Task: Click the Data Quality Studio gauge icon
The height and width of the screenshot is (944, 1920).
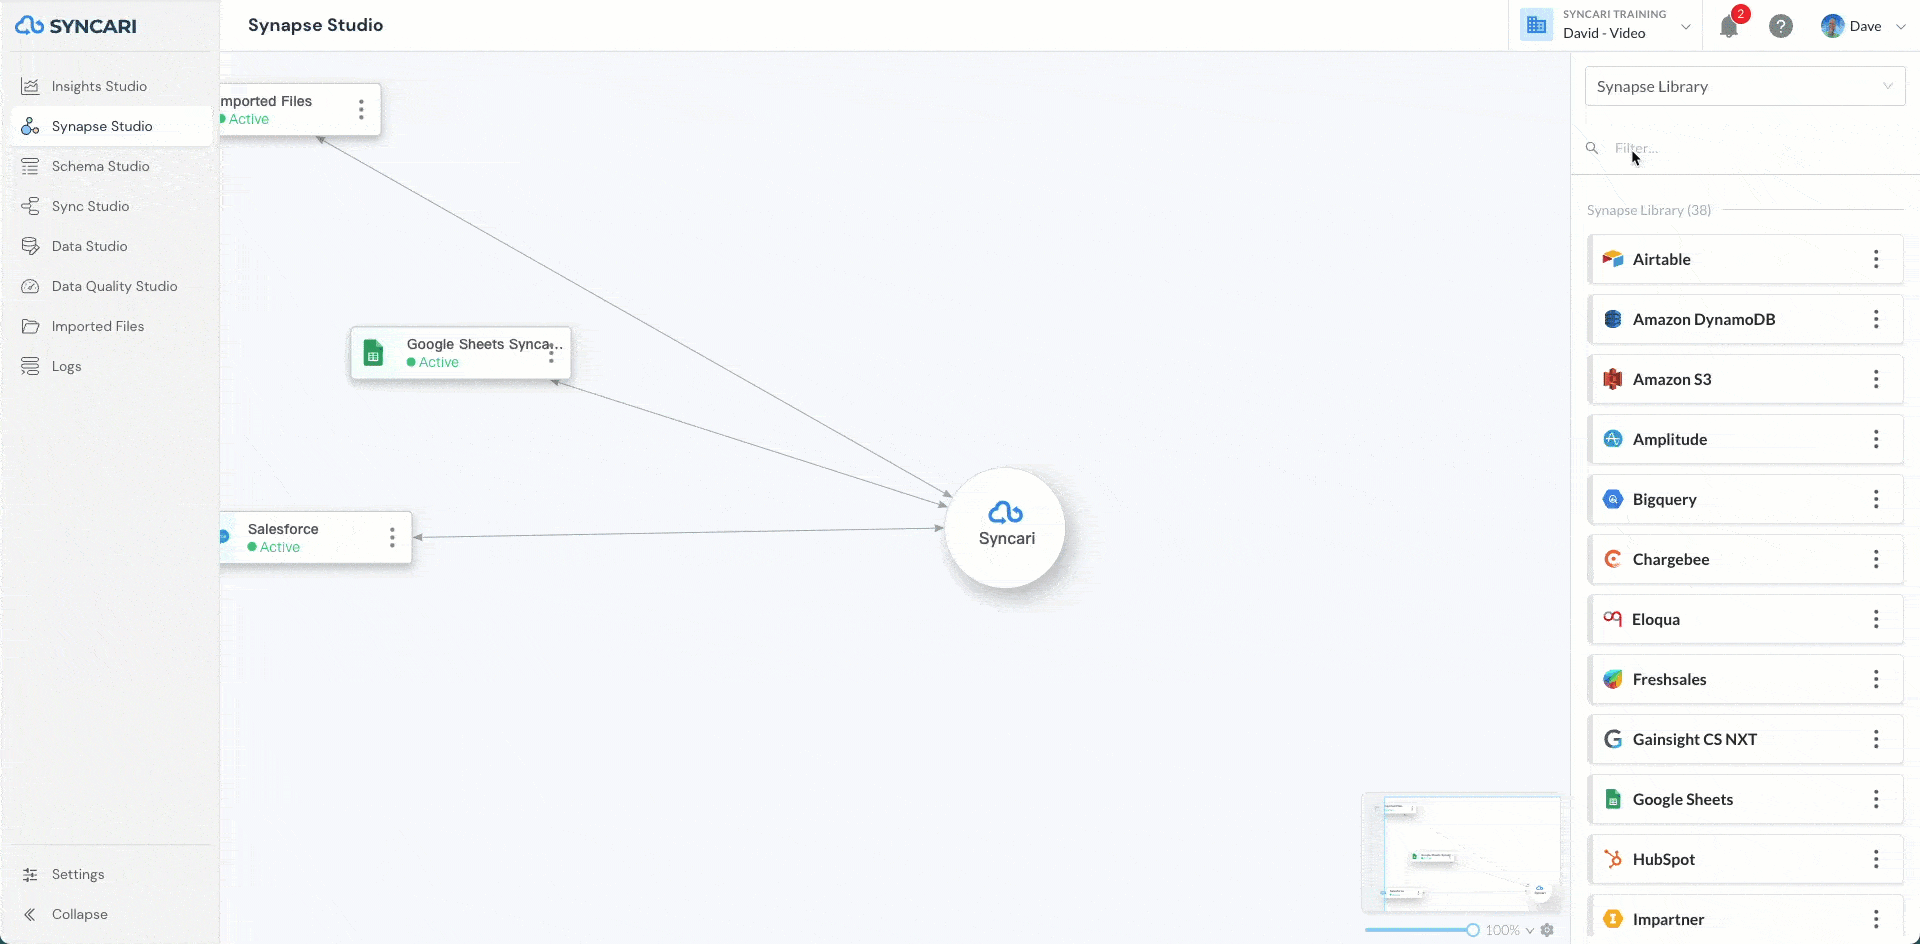Action: (30, 286)
